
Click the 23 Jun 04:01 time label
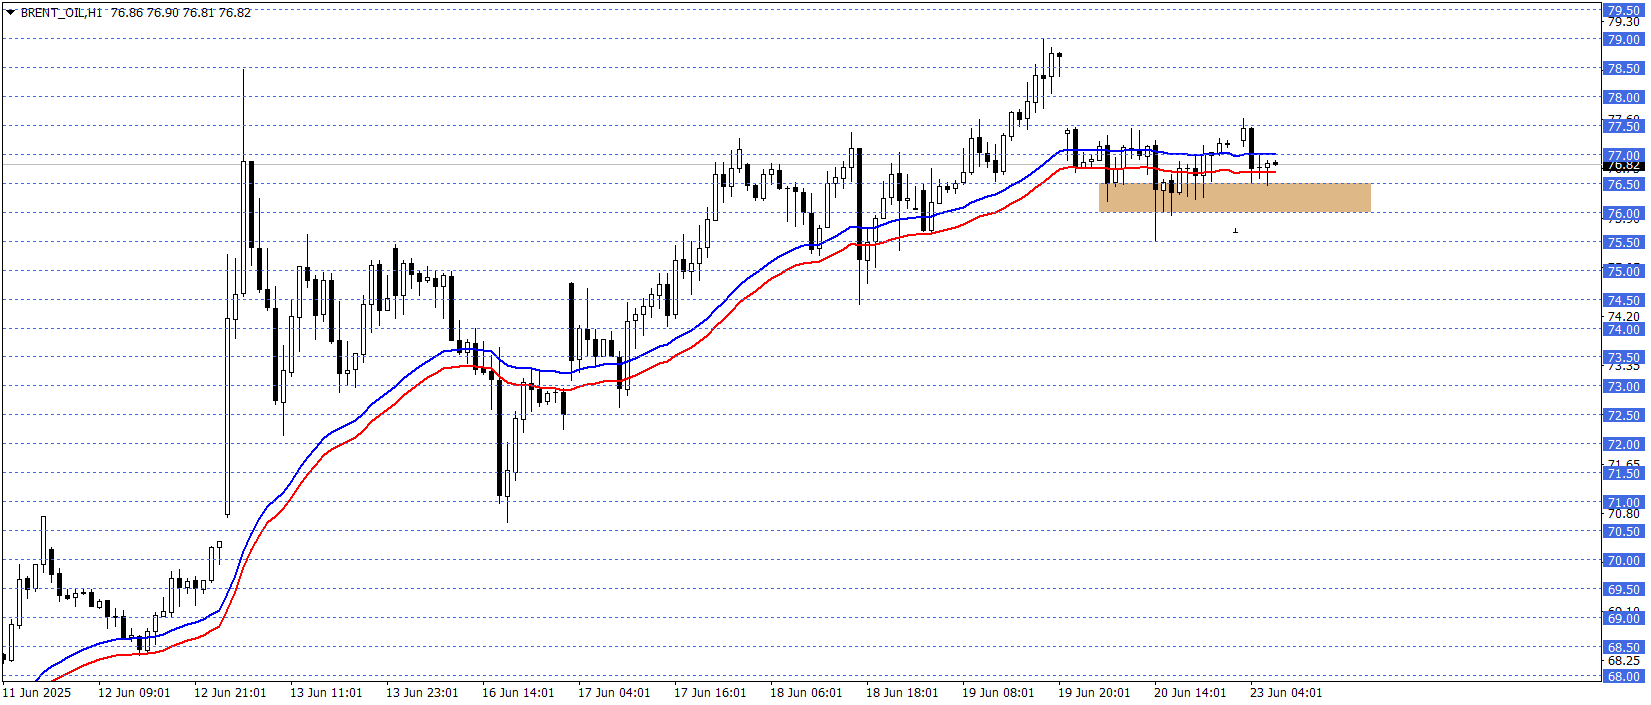(x=1286, y=692)
